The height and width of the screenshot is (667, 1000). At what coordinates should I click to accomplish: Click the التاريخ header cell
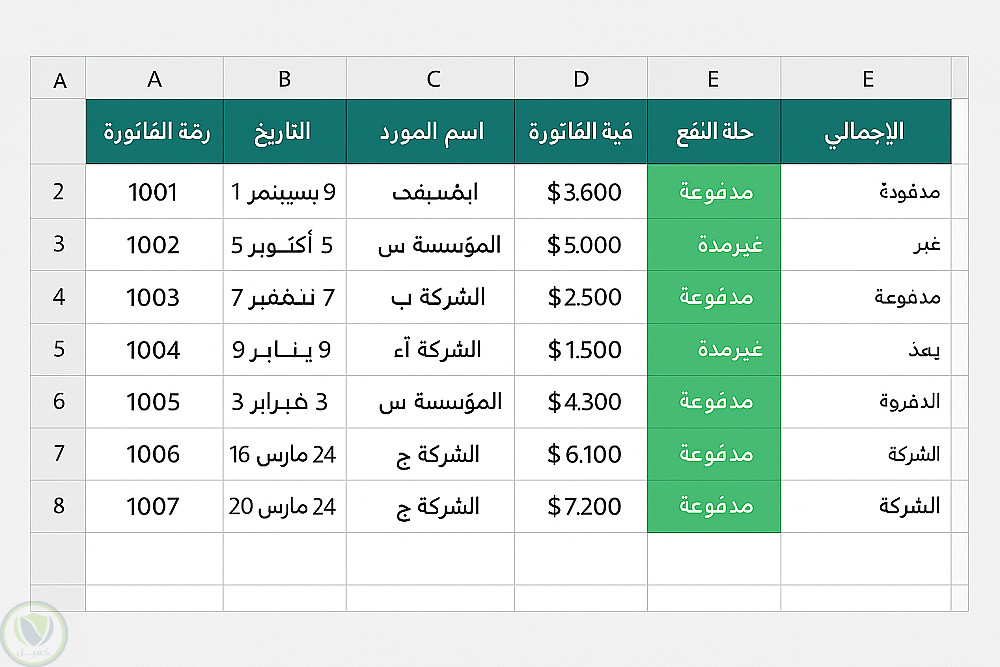(285, 131)
